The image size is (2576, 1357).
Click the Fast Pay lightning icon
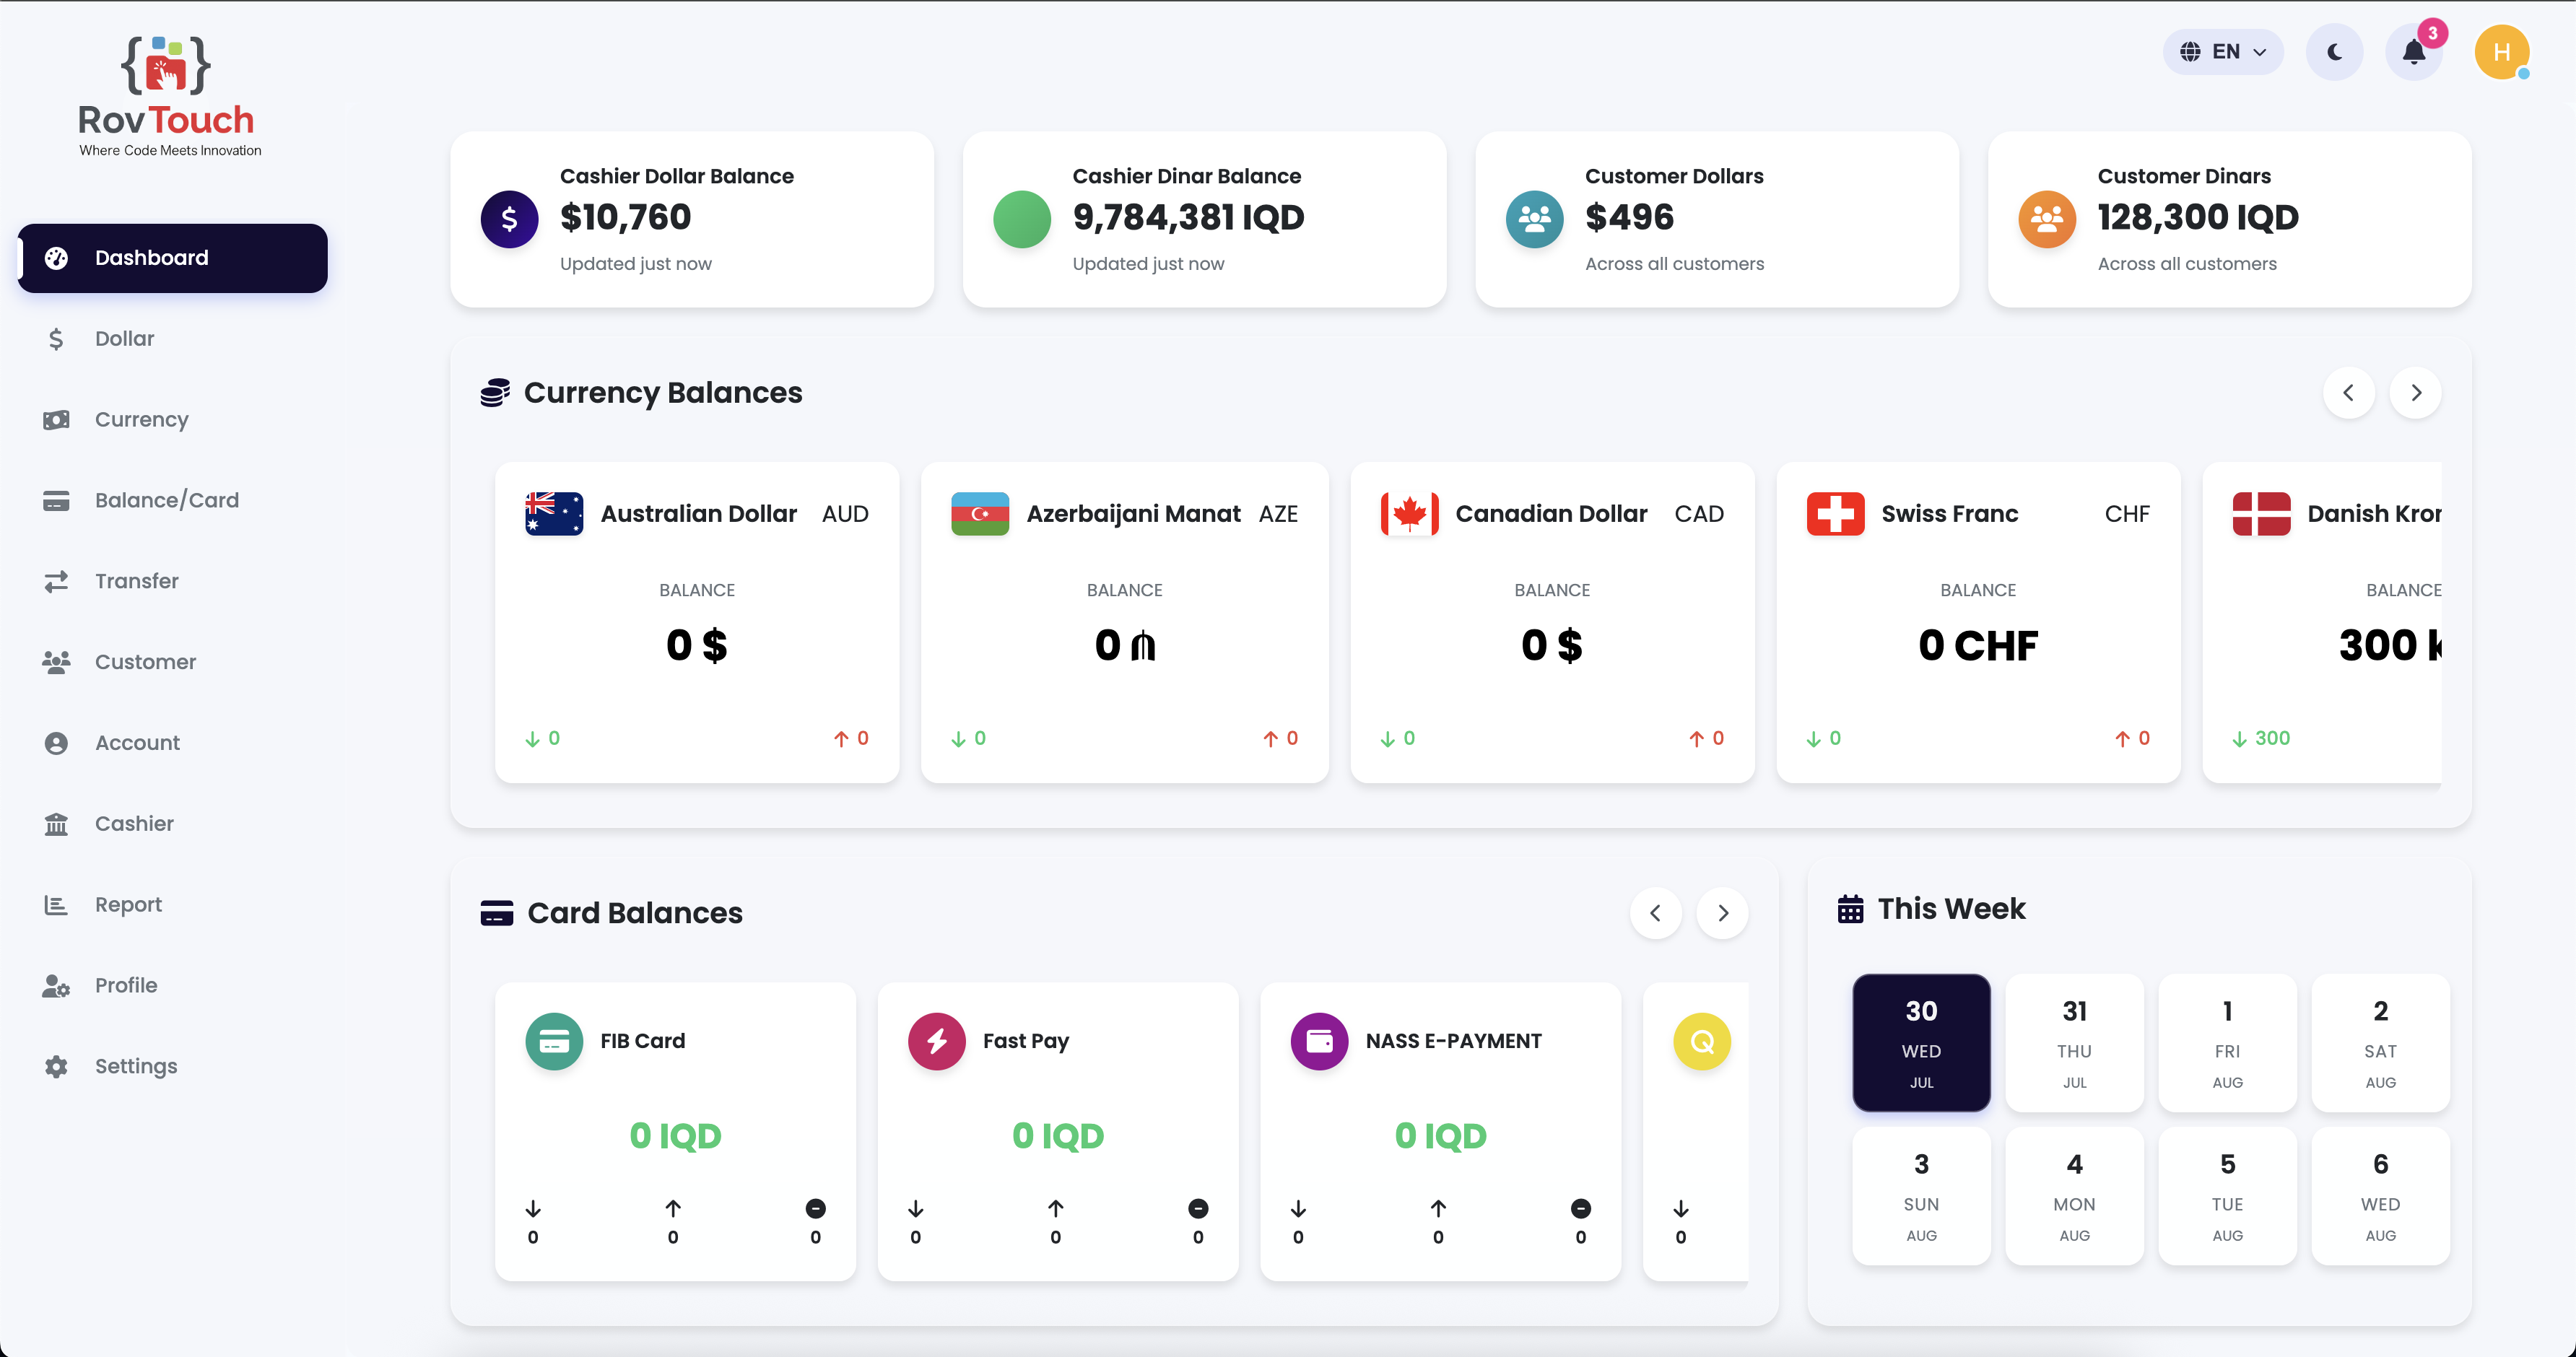click(x=937, y=1042)
